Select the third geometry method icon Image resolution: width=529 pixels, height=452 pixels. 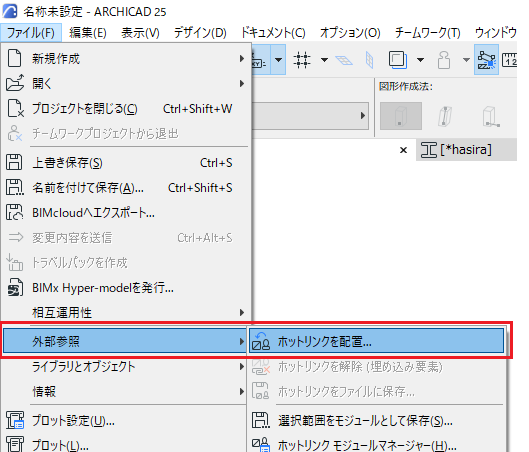click(x=491, y=117)
